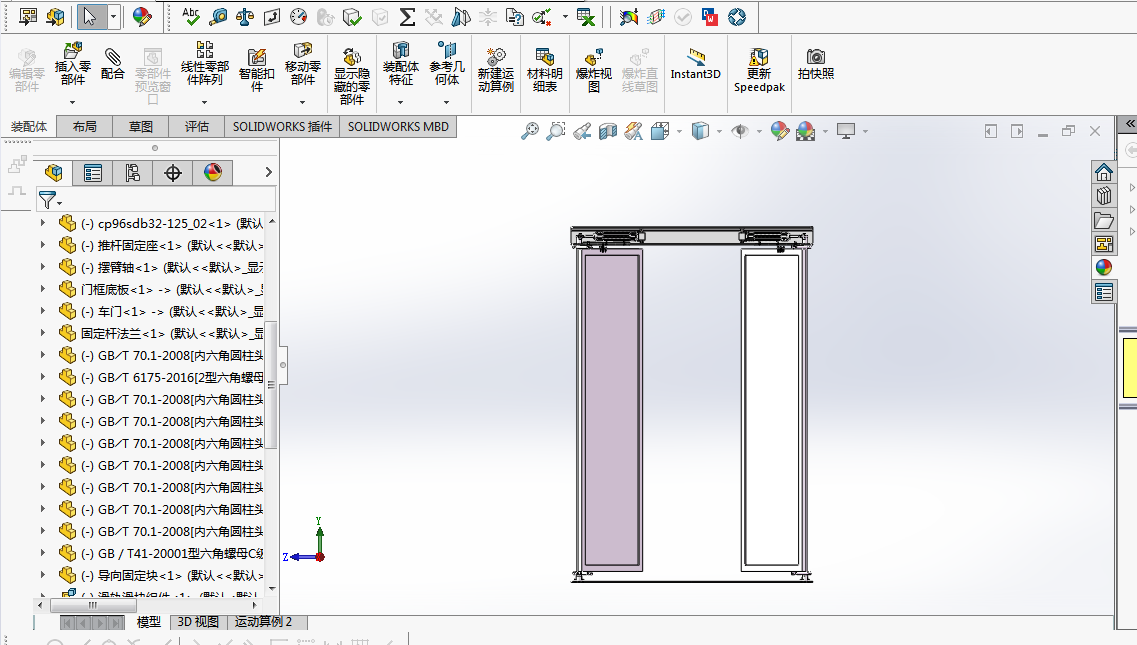Open FeatureManager design tree tab

pyautogui.click(x=53, y=173)
